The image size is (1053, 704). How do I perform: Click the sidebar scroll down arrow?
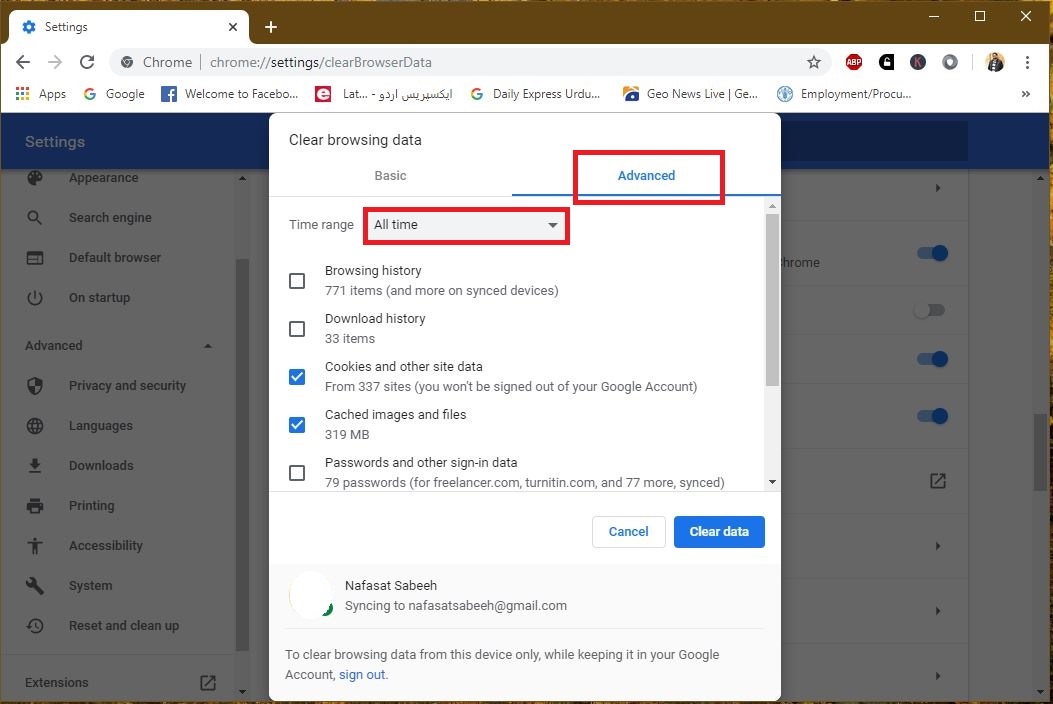pos(242,692)
